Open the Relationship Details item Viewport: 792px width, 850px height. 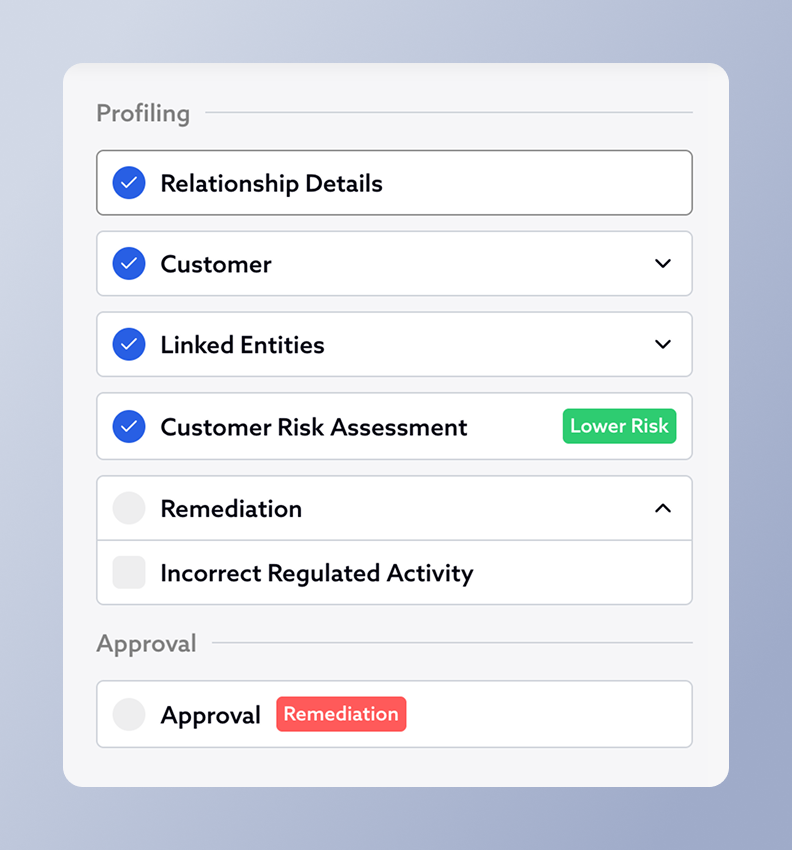[271, 184]
